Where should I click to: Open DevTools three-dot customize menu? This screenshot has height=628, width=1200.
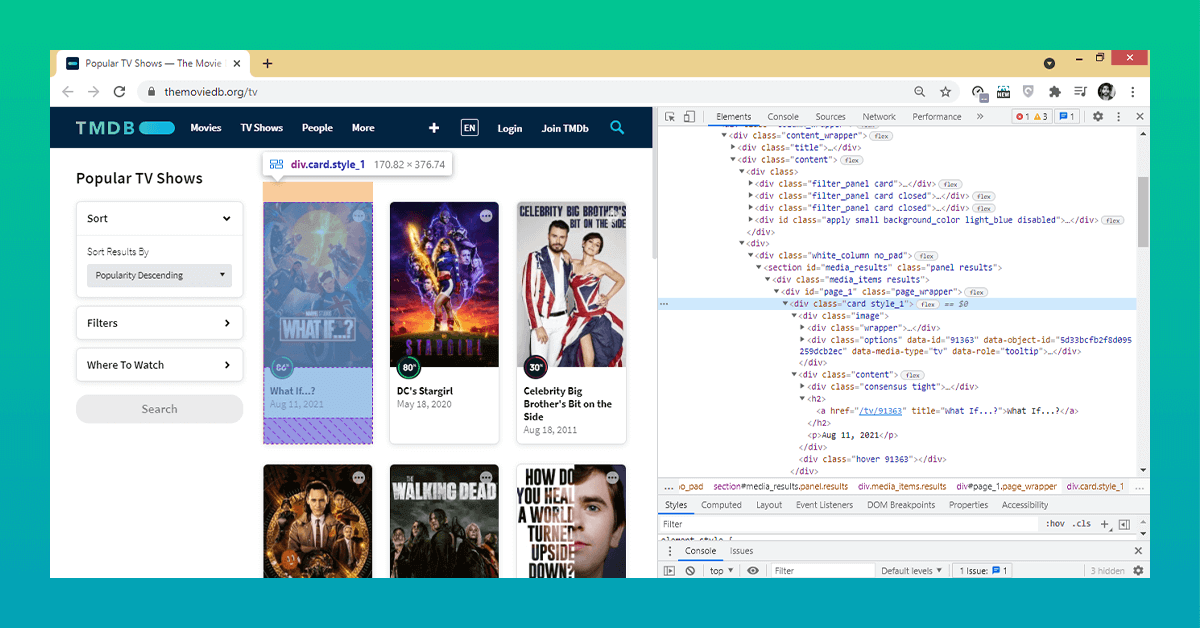click(1119, 117)
